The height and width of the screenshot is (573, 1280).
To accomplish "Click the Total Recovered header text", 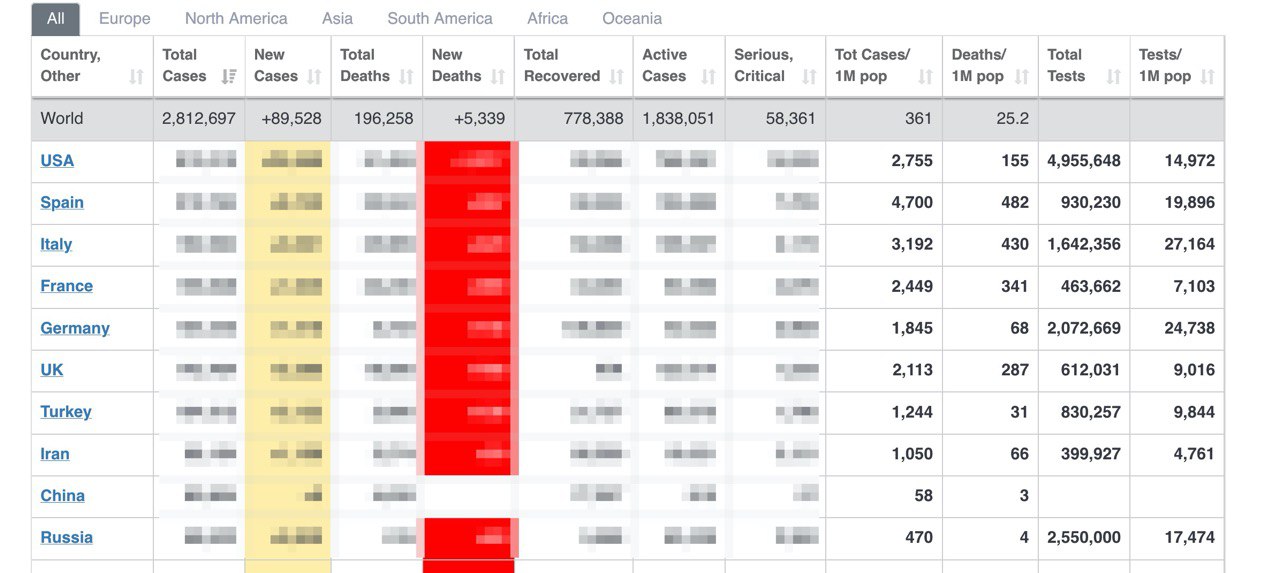I will point(562,66).
